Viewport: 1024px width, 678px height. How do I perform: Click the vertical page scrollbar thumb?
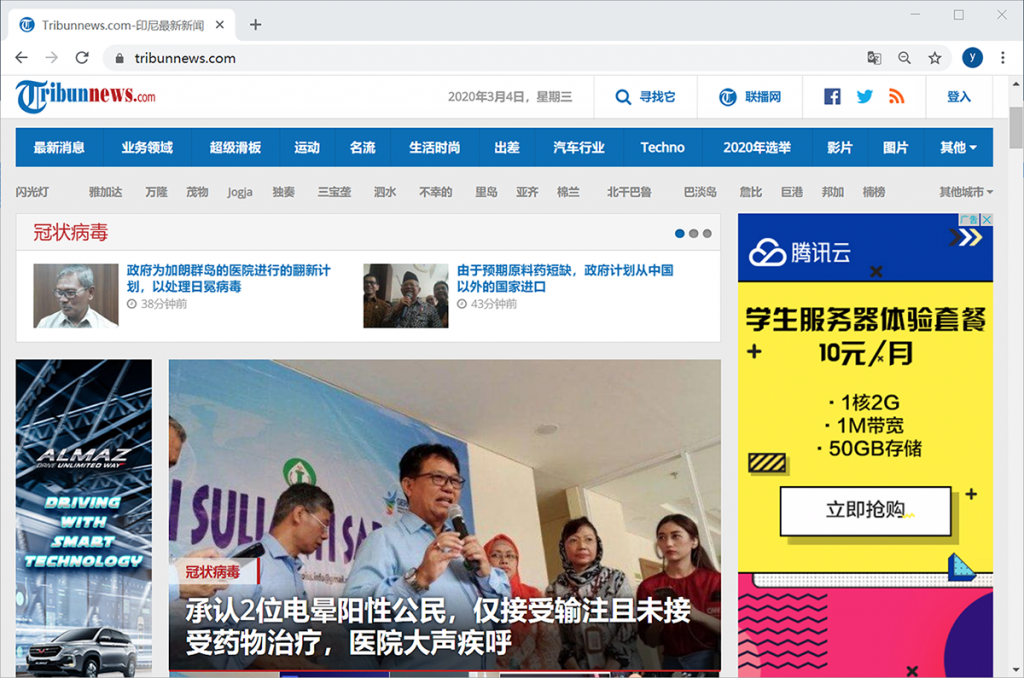tap(1016, 127)
